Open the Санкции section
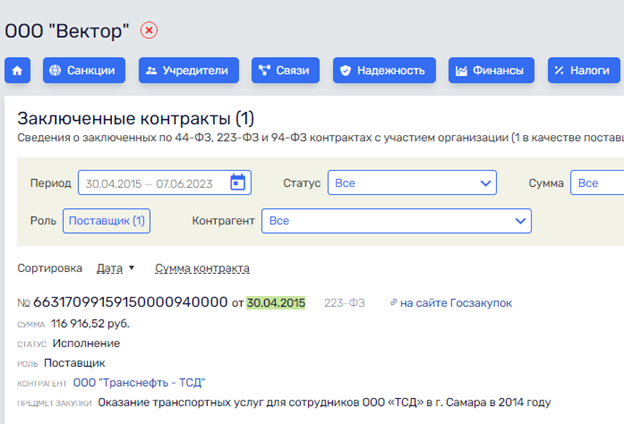 pos(84,70)
